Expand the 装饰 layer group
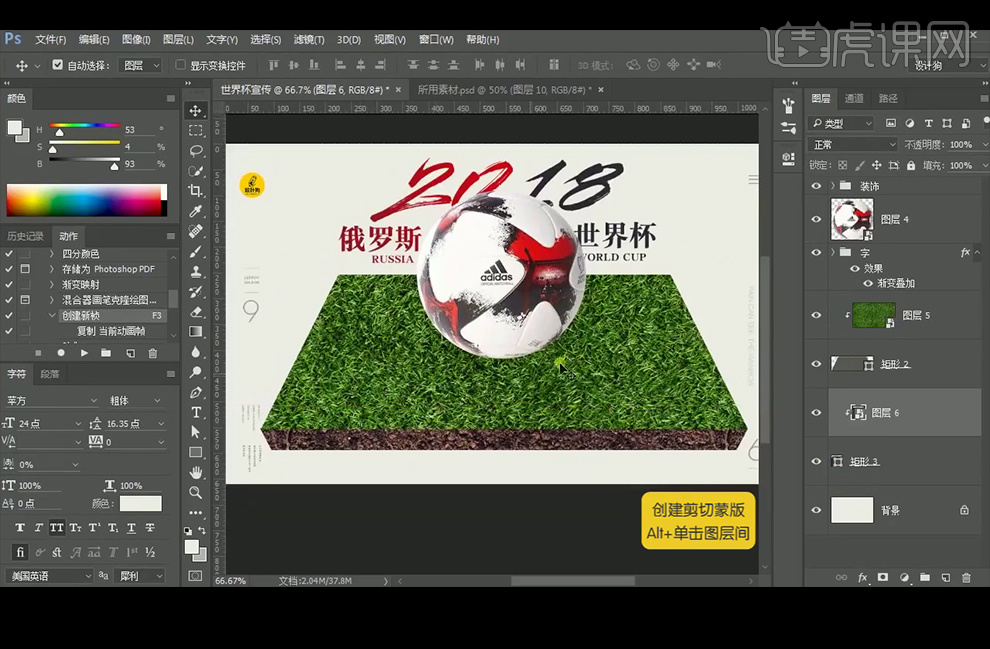Screen dimensions: 990x649 click(829, 186)
